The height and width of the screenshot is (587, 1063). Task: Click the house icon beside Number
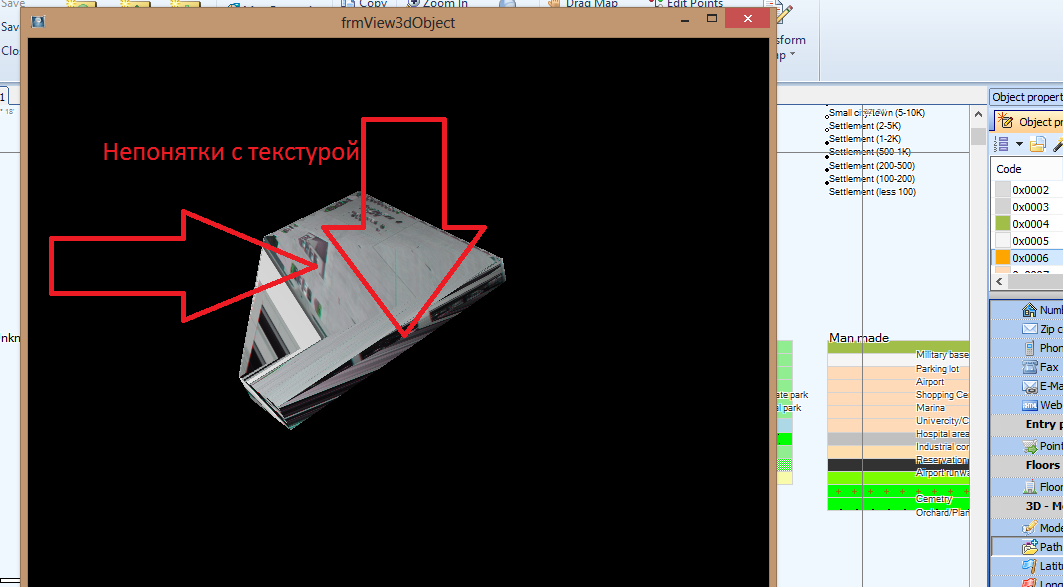(1029, 310)
